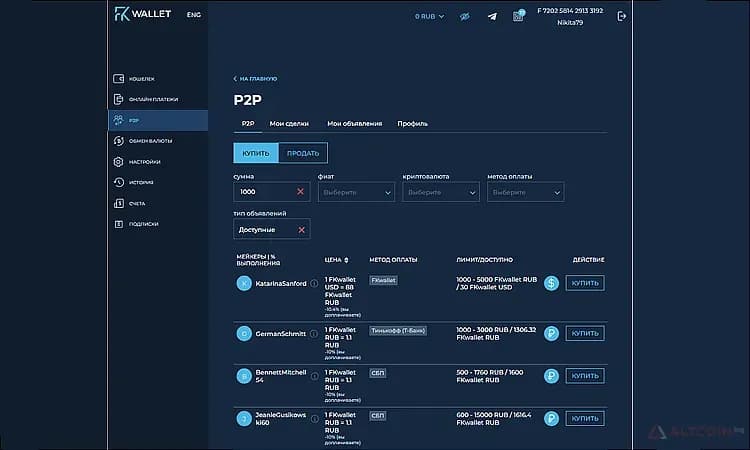Screen dimensions: 750x450
Task: Open GermanSchmitt maker name
Action: 280,334
